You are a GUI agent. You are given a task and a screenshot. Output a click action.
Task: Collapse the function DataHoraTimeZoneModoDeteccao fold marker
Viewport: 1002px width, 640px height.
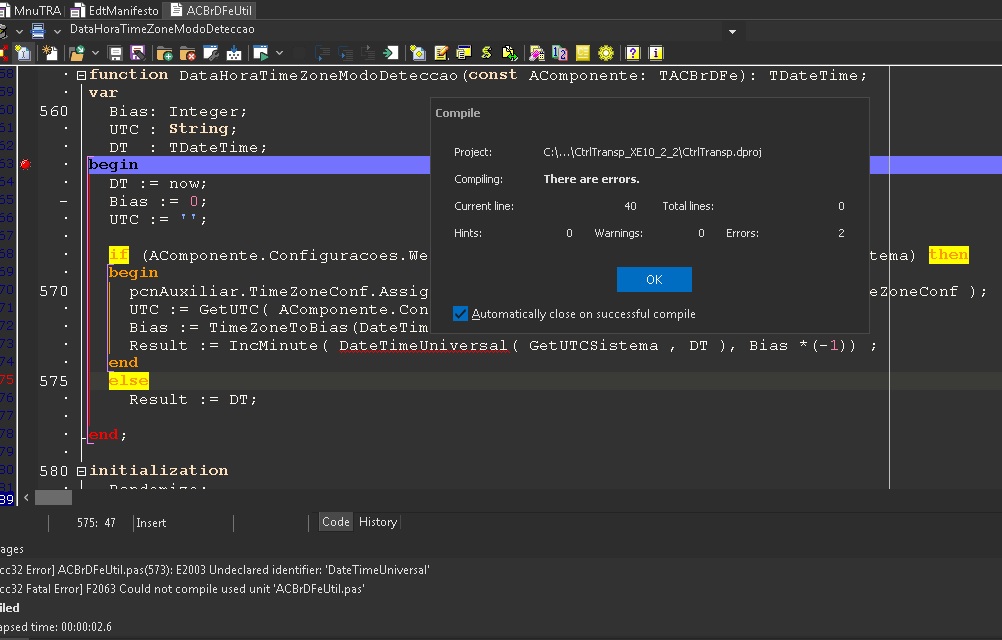(x=81, y=75)
